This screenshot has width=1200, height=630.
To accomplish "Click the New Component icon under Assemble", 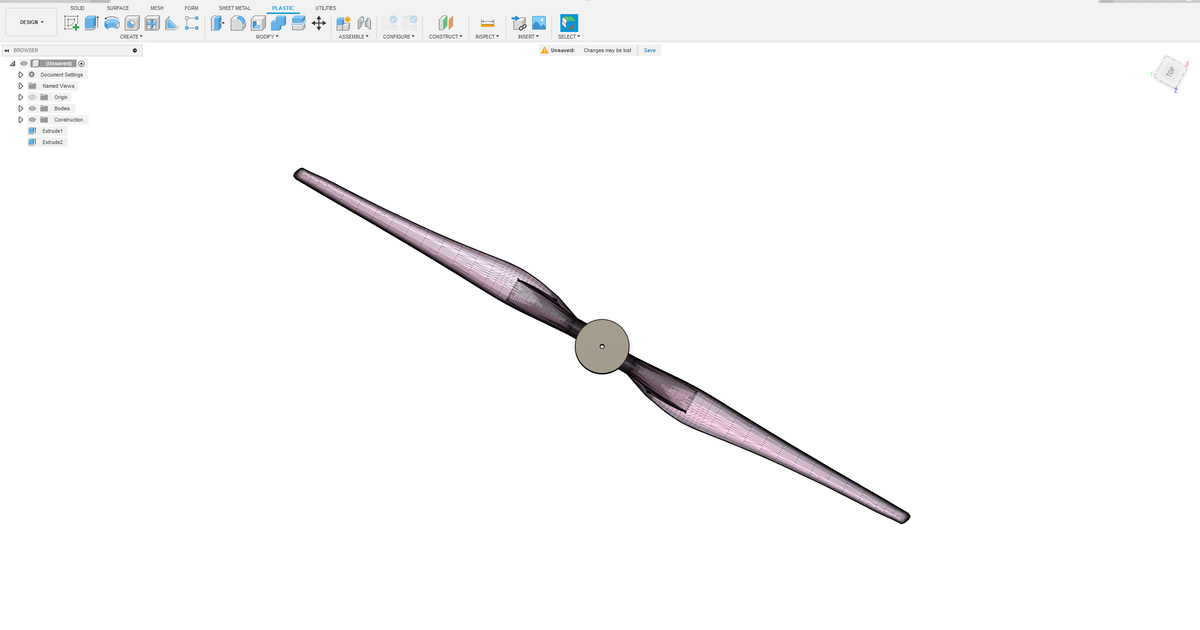I will click(x=342, y=22).
